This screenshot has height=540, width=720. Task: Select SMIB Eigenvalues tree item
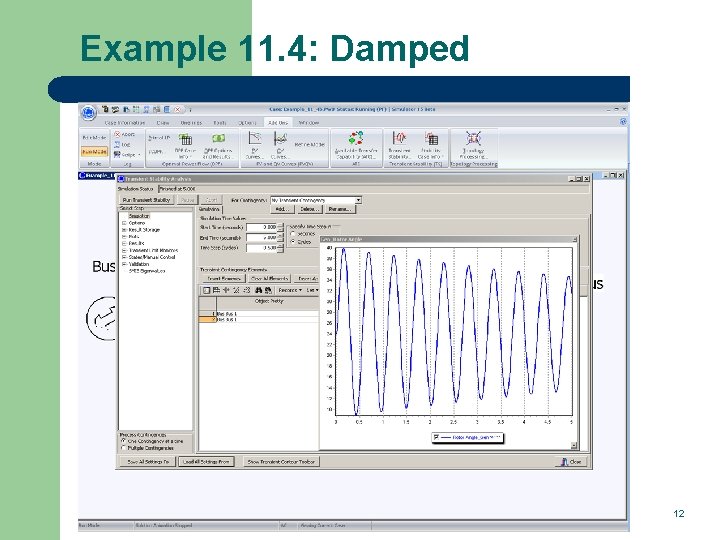point(147,271)
